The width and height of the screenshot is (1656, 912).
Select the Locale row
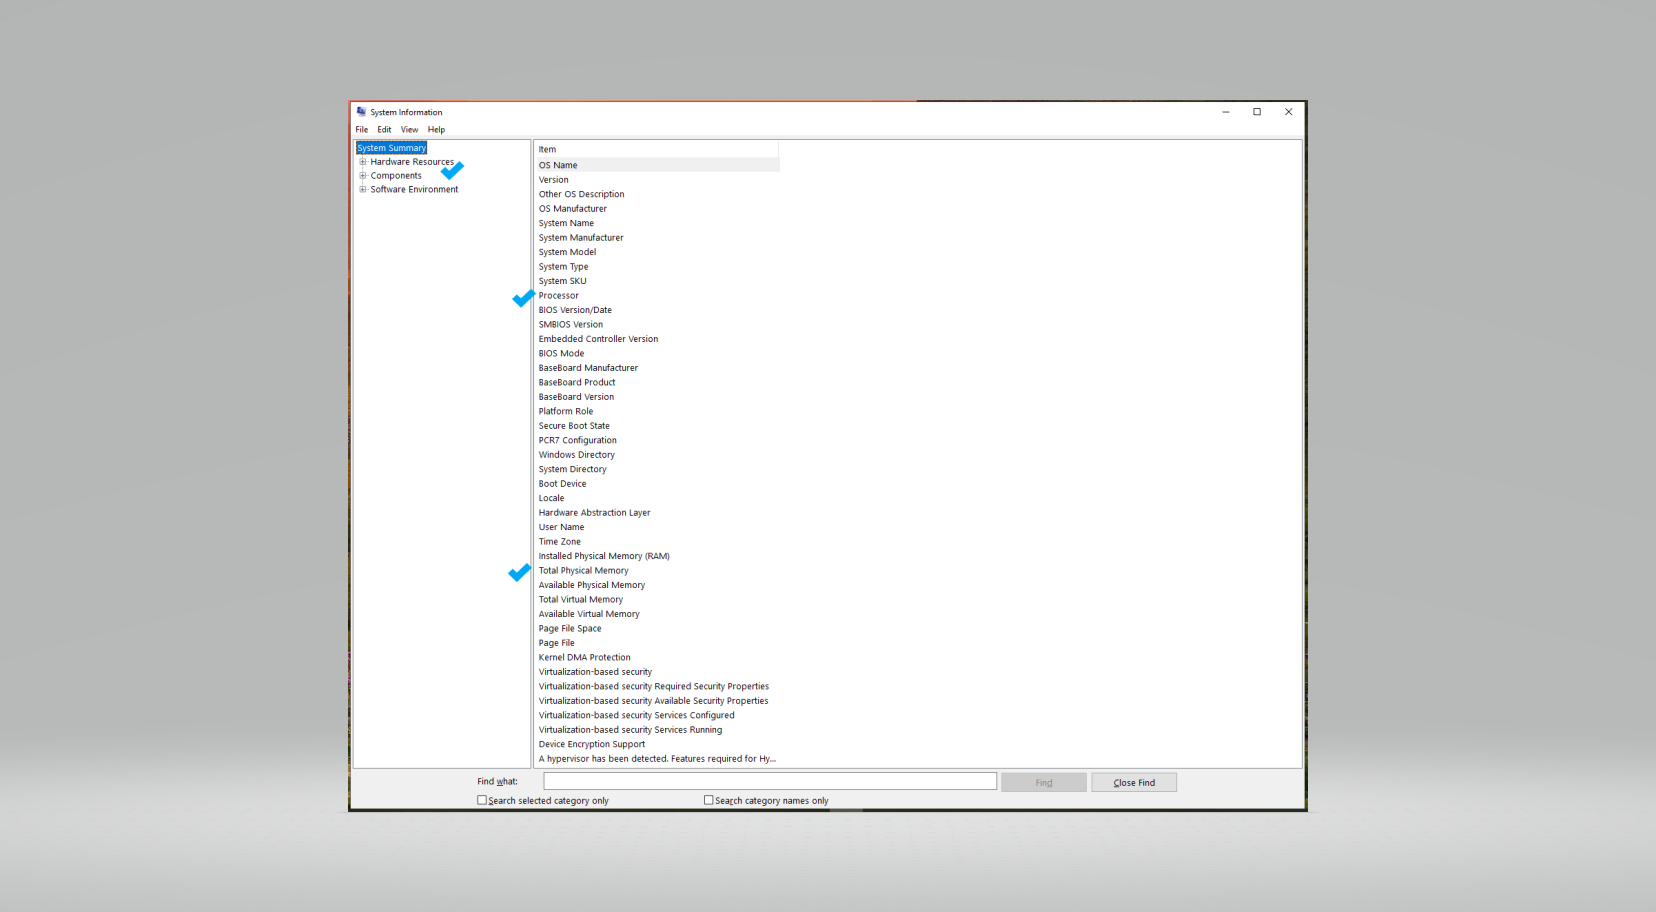[x=657, y=499]
